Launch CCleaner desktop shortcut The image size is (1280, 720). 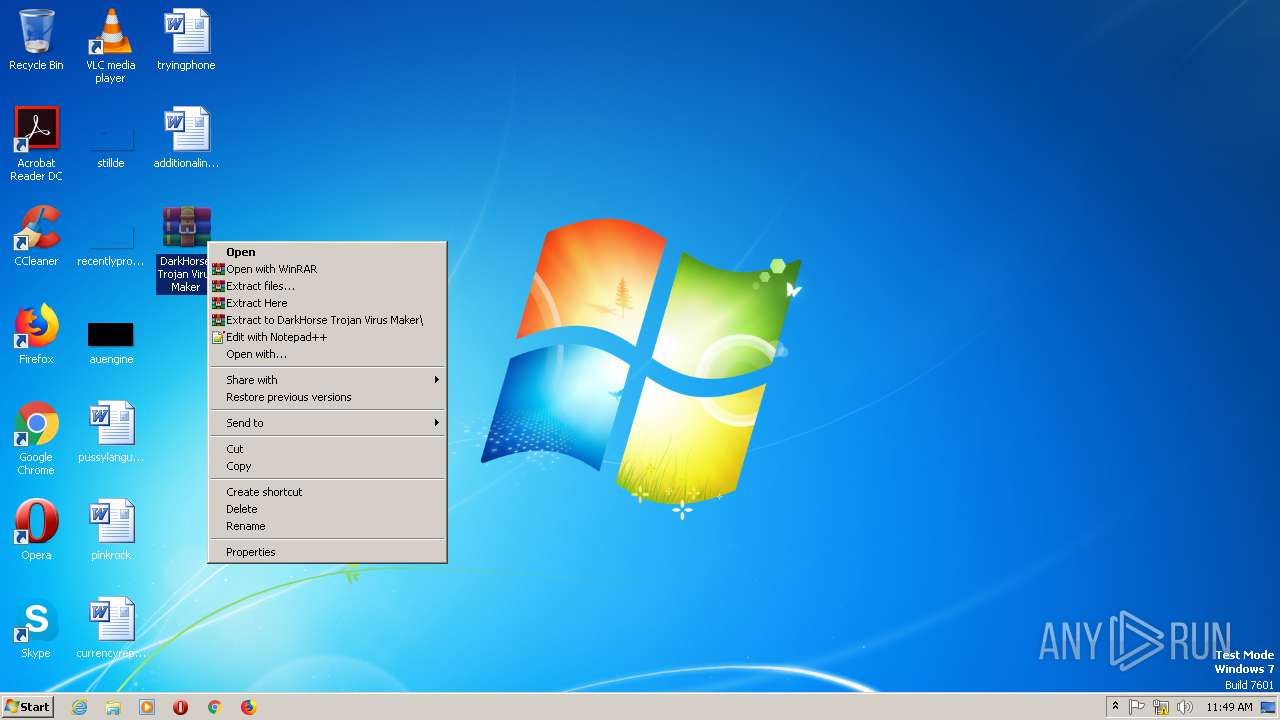click(36, 236)
